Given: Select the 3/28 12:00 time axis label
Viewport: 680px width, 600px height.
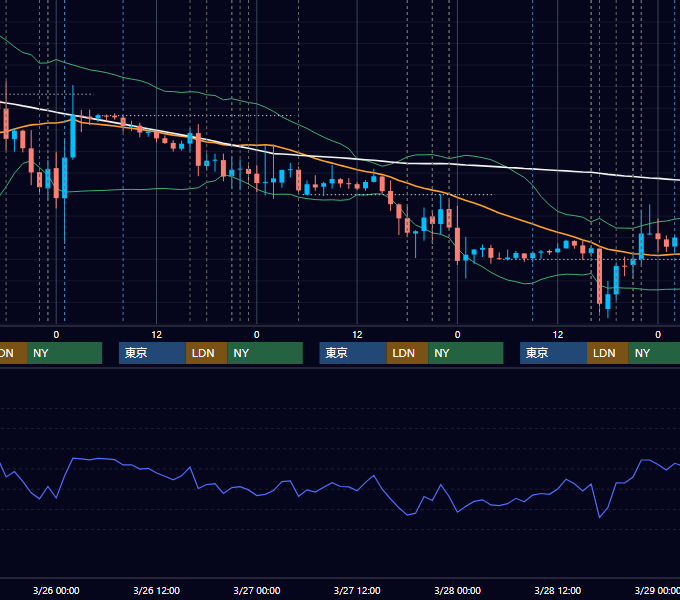Looking at the screenshot, I should 558,590.
